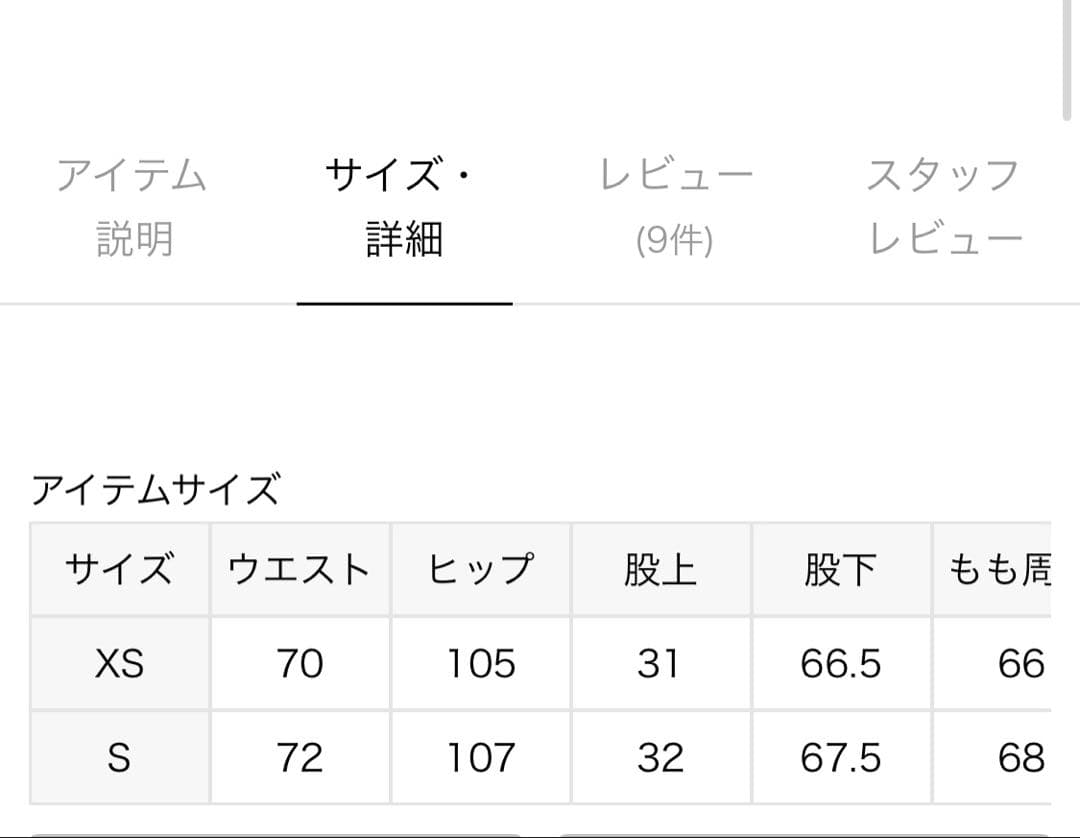Select the XS size row
Viewport: 1080px width, 838px height.
pos(119,663)
